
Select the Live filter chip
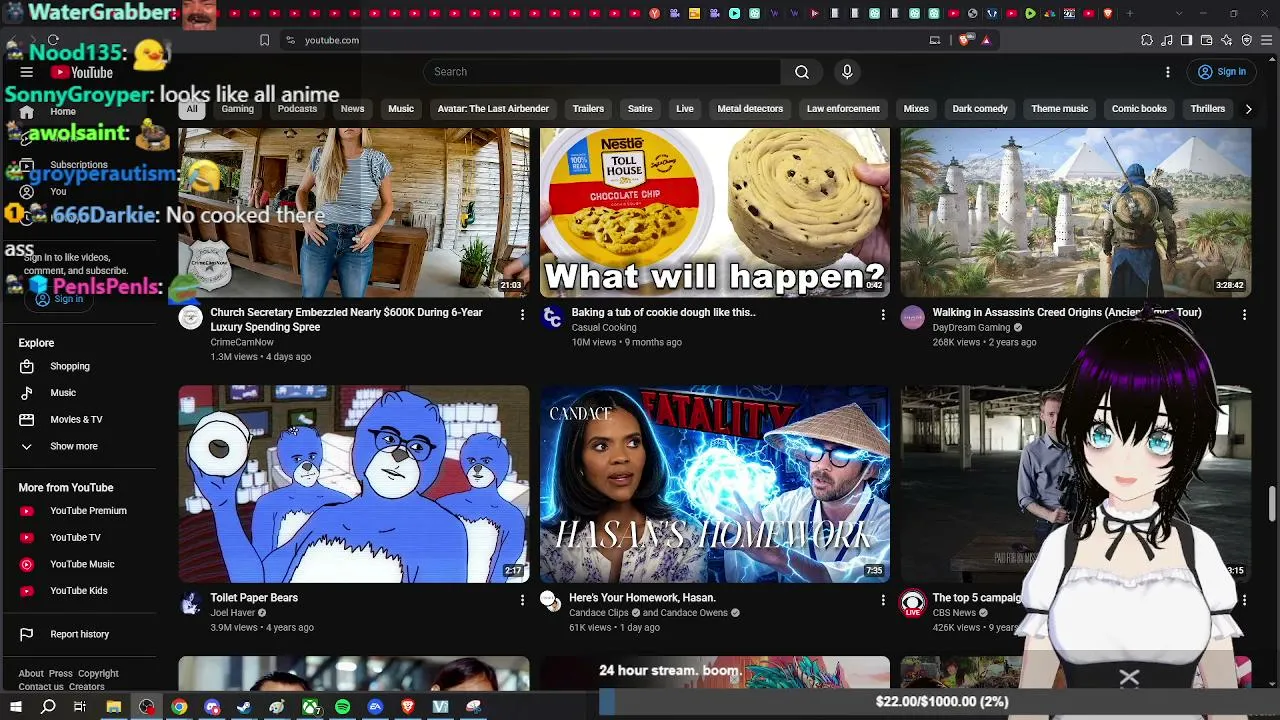pyautogui.click(x=685, y=109)
